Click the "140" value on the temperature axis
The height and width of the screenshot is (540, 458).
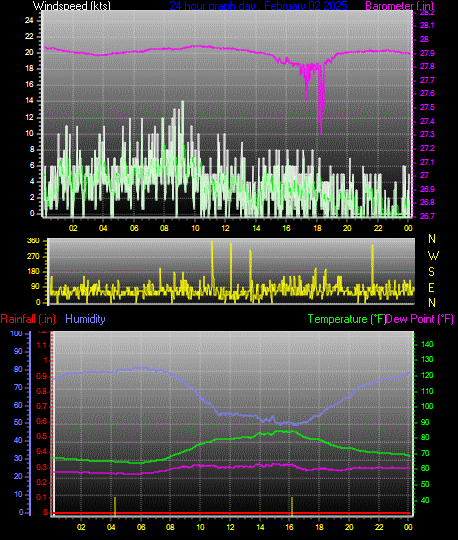pos(427,344)
